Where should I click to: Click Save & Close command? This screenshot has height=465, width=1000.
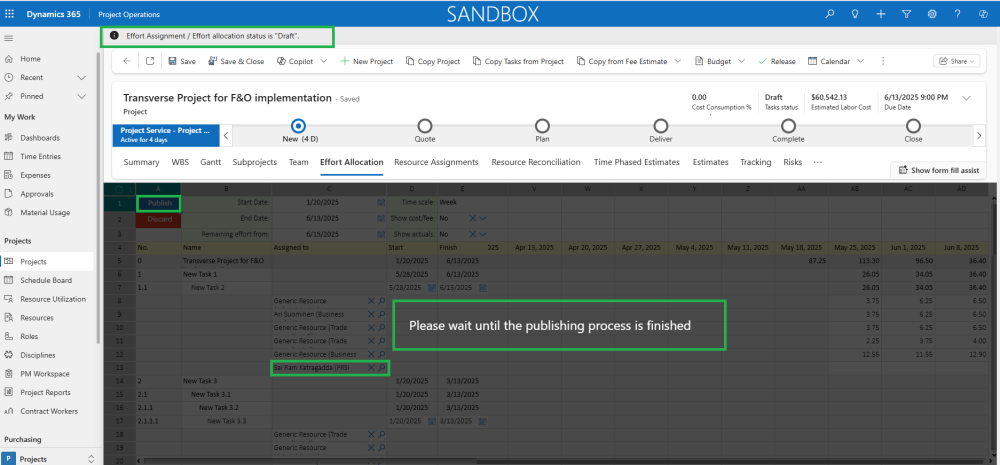pyautogui.click(x=236, y=61)
